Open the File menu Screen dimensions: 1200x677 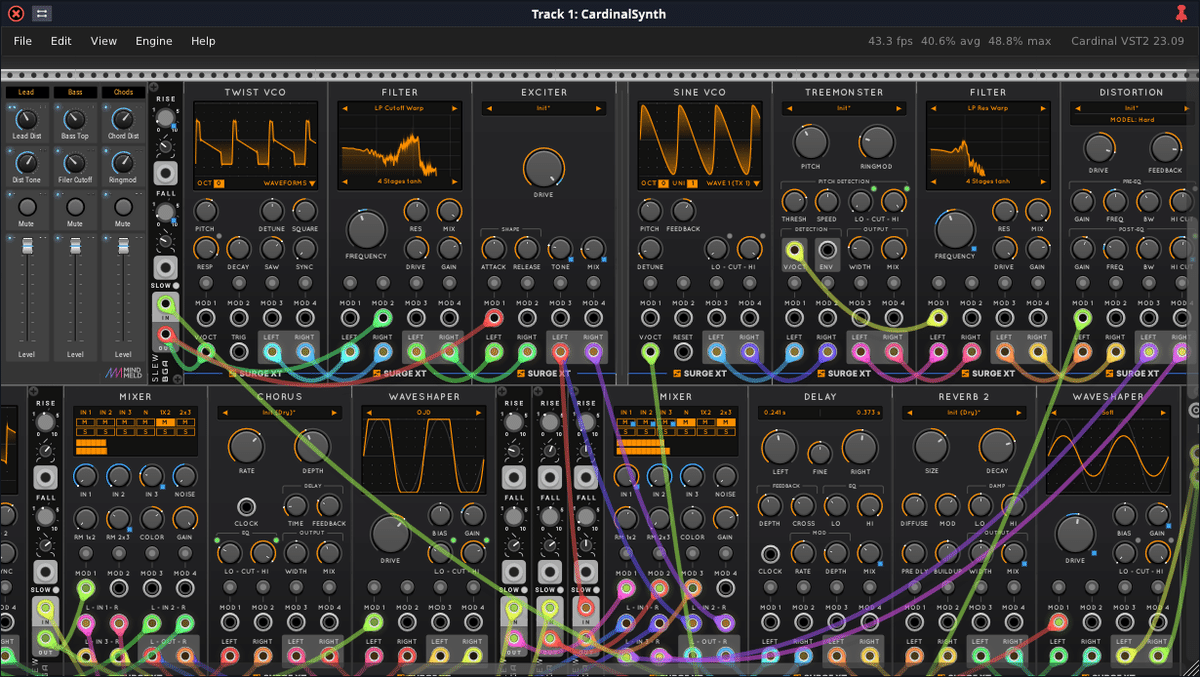(x=22, y=41)
